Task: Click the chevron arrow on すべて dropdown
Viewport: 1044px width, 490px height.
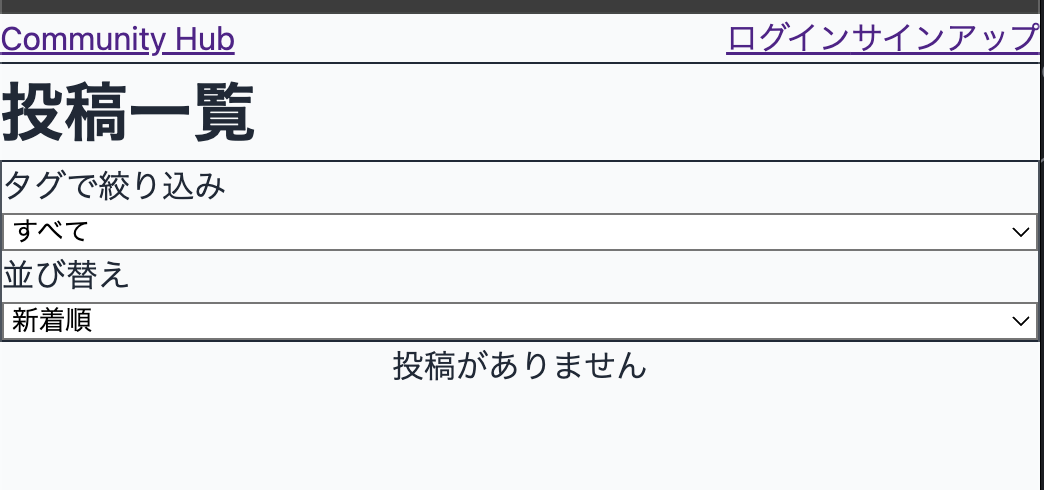Action: 1021,232
